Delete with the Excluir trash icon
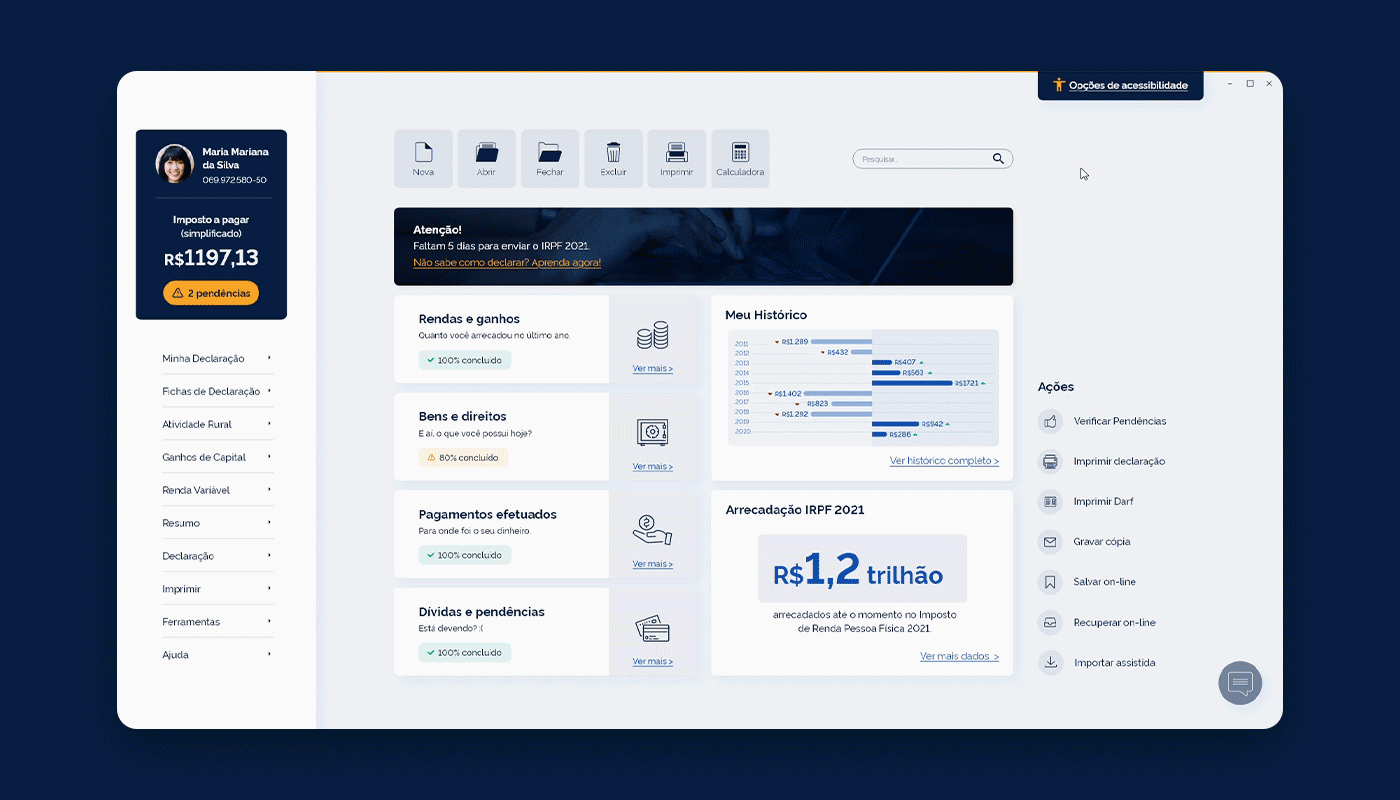The image size is (1400, 800). [613, 158]
